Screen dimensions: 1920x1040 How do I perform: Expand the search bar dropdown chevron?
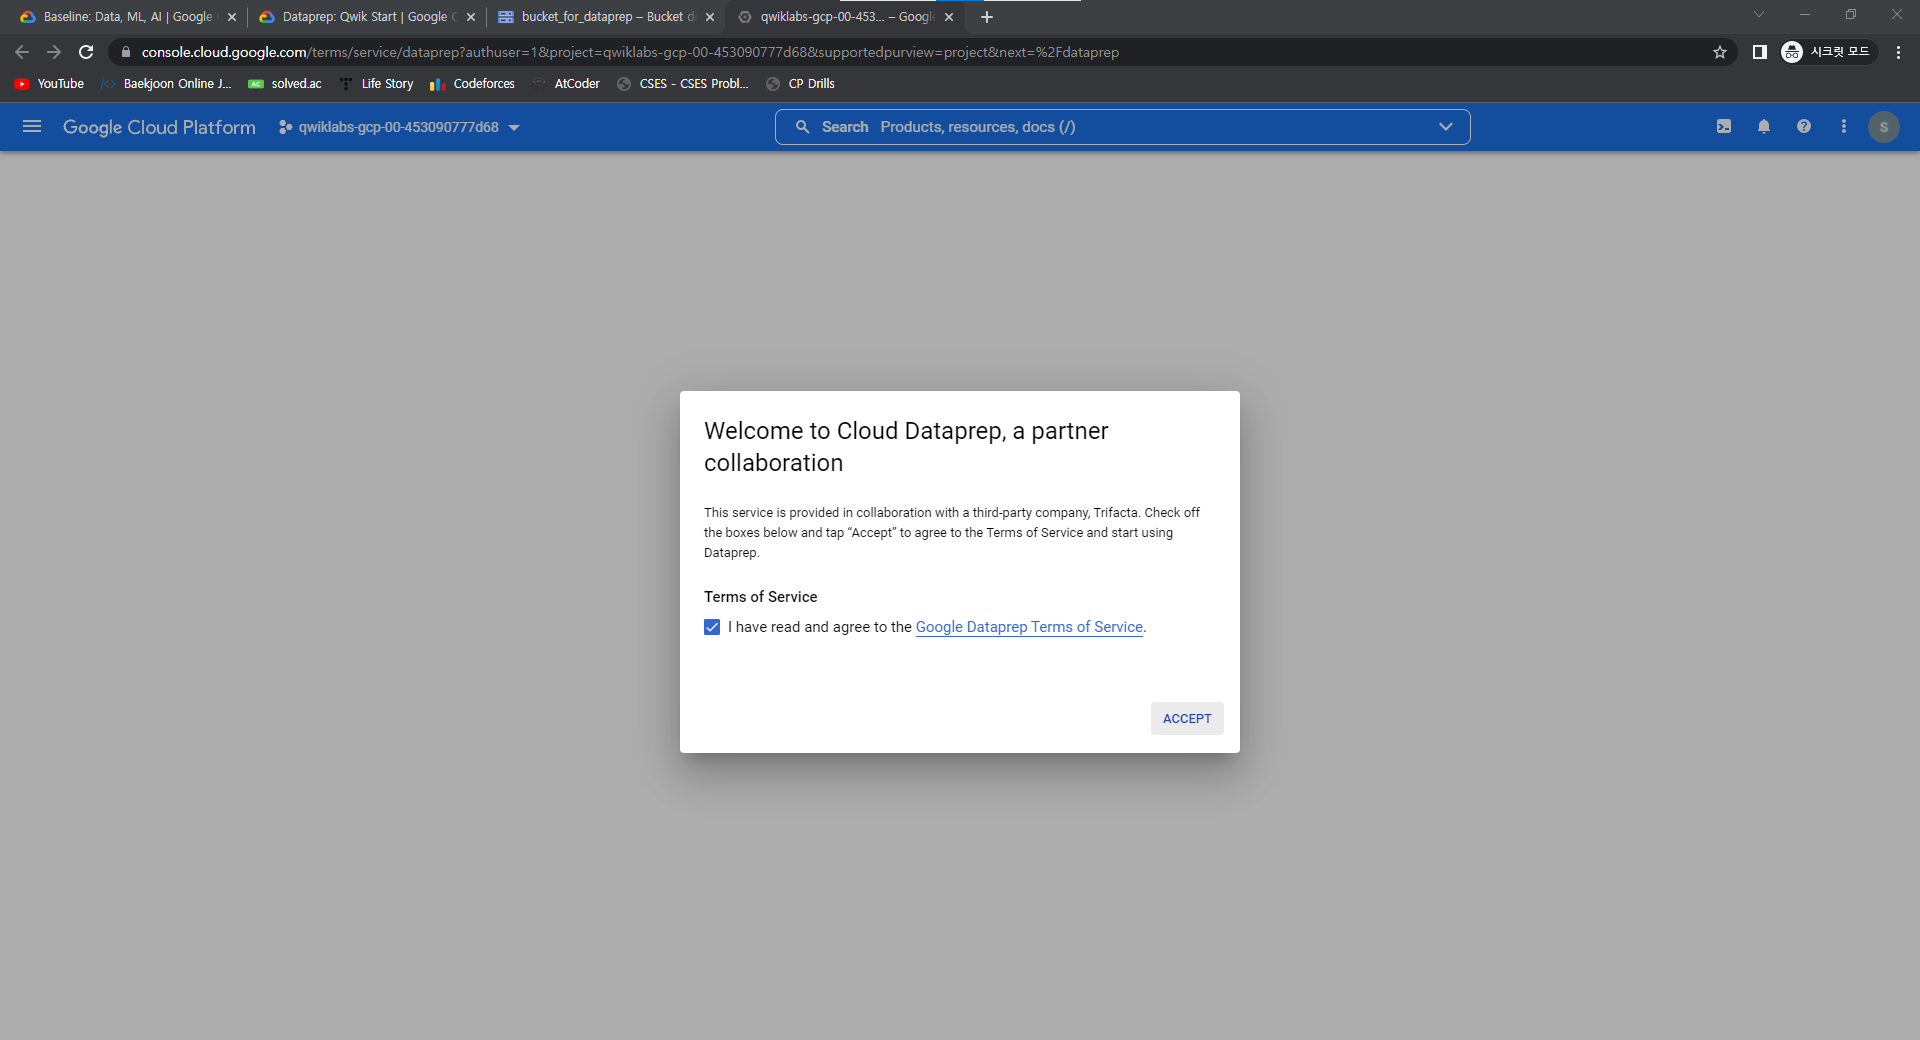(1446, 127)
